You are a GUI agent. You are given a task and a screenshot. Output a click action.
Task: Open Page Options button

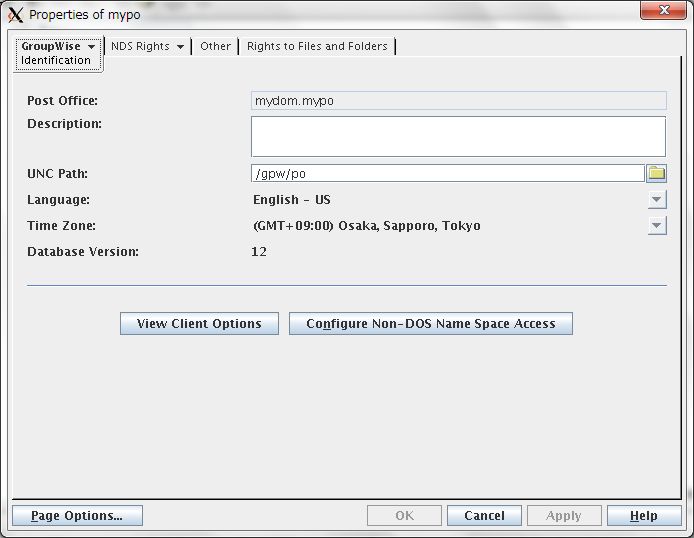(77, 515)
